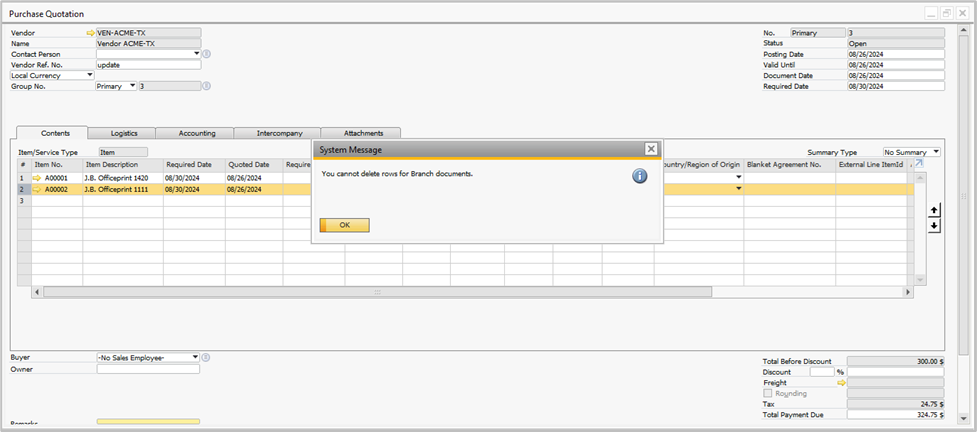Open the Accounting tab
The image size is (977, 432).
(x=197, y=133)
